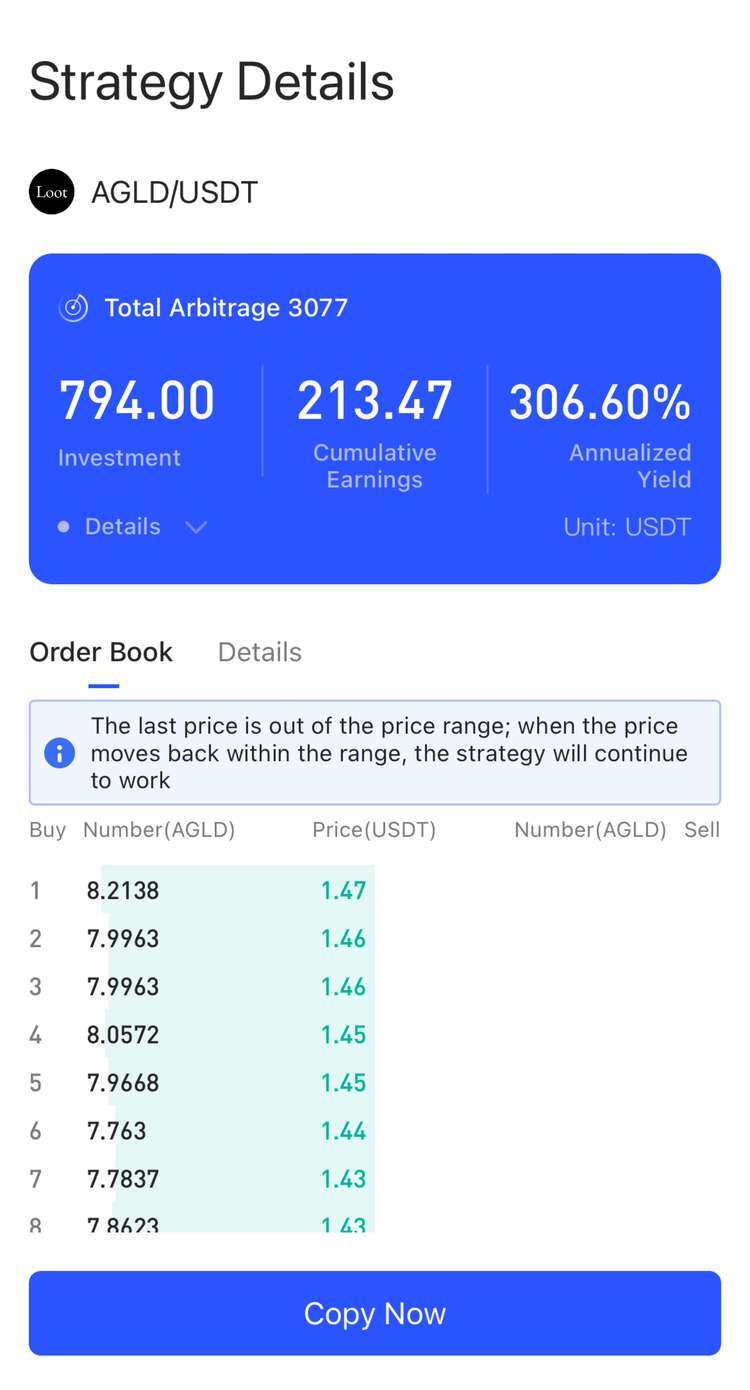Select the 794.00 Investment value

point(137,401)
